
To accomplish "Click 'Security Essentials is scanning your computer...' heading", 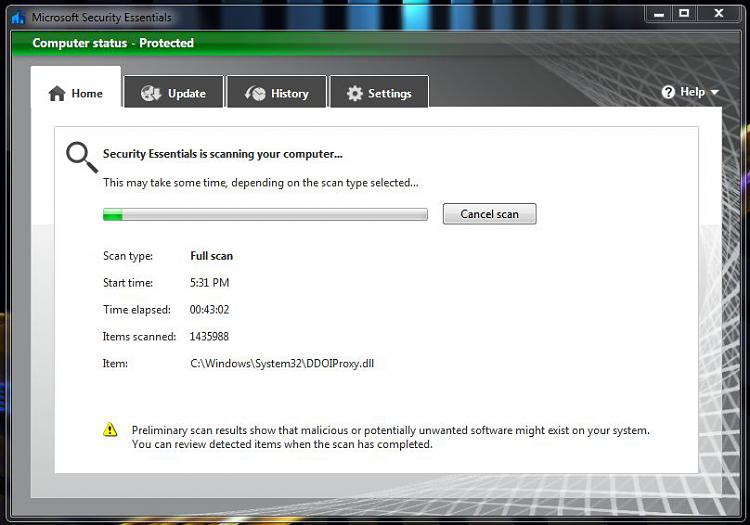I will [223, 154].
